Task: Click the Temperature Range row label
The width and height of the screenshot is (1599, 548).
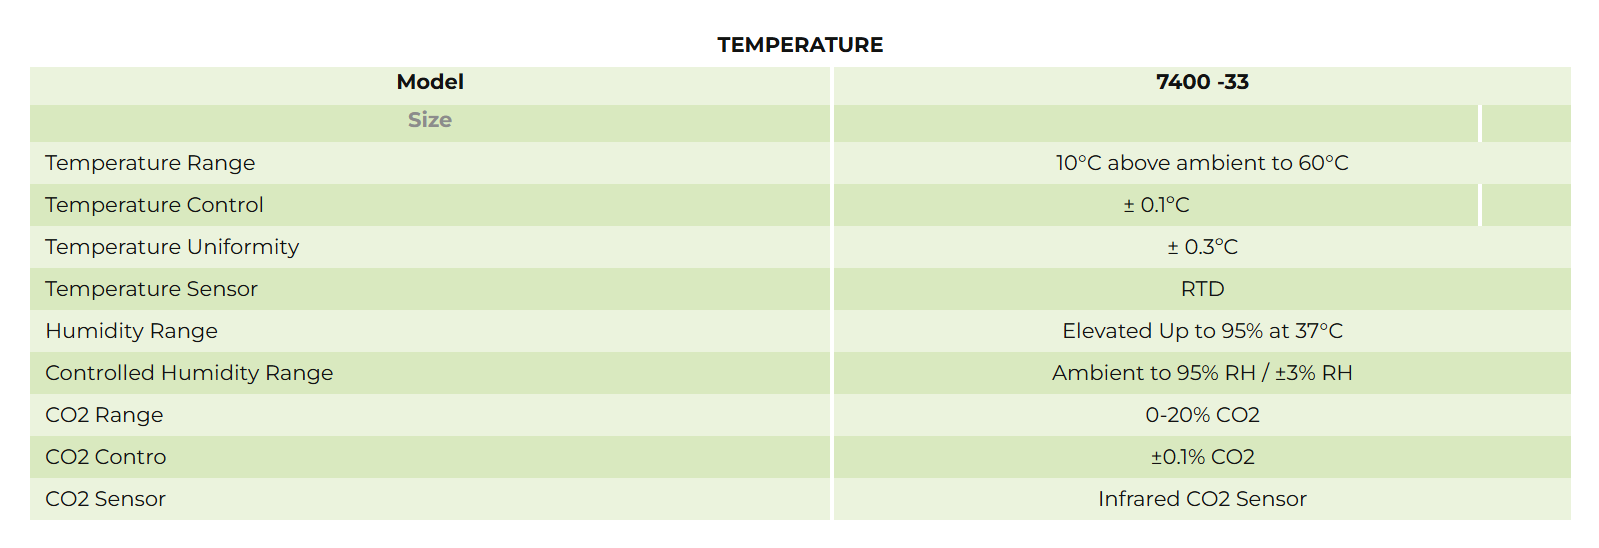Action: (150, 163)
